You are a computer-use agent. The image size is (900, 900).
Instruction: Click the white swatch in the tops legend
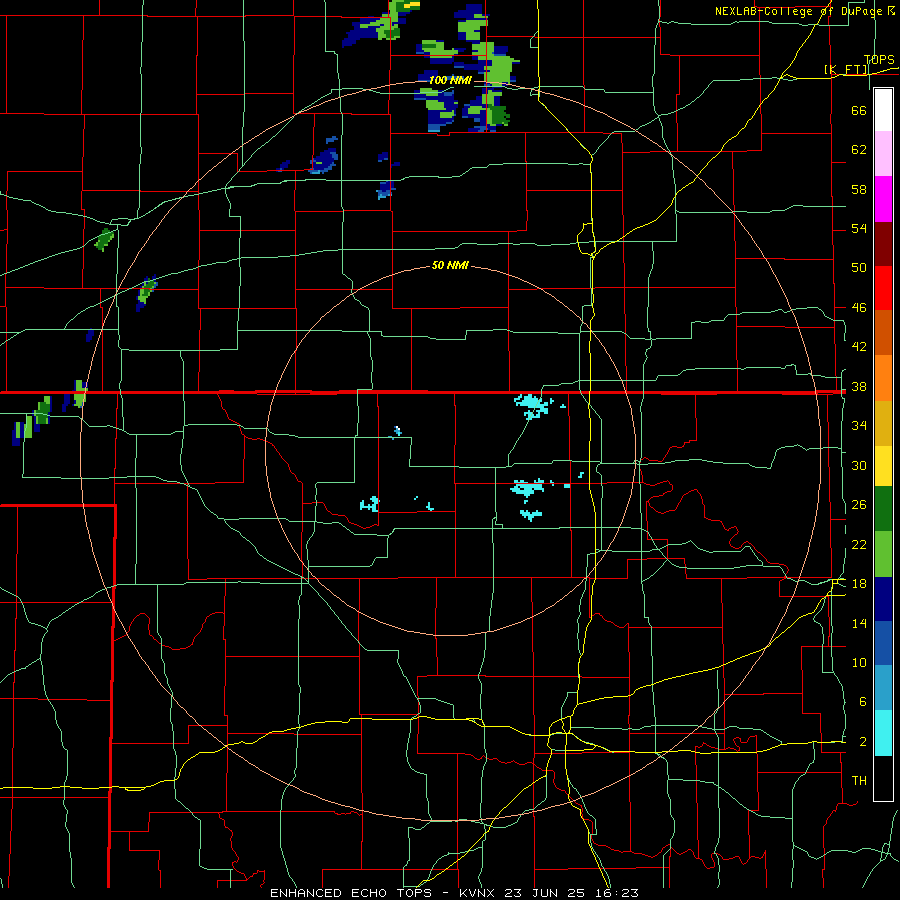tap(883, 110)
